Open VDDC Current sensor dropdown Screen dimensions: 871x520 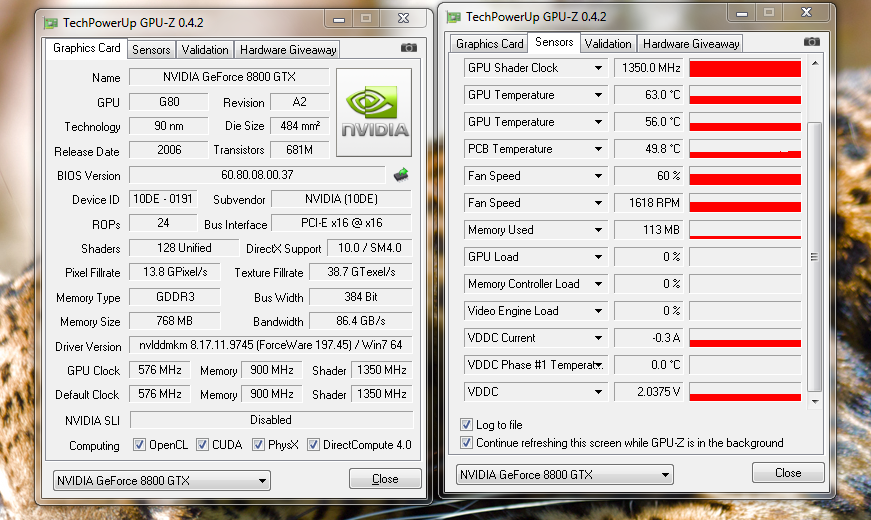click(598, 338)
